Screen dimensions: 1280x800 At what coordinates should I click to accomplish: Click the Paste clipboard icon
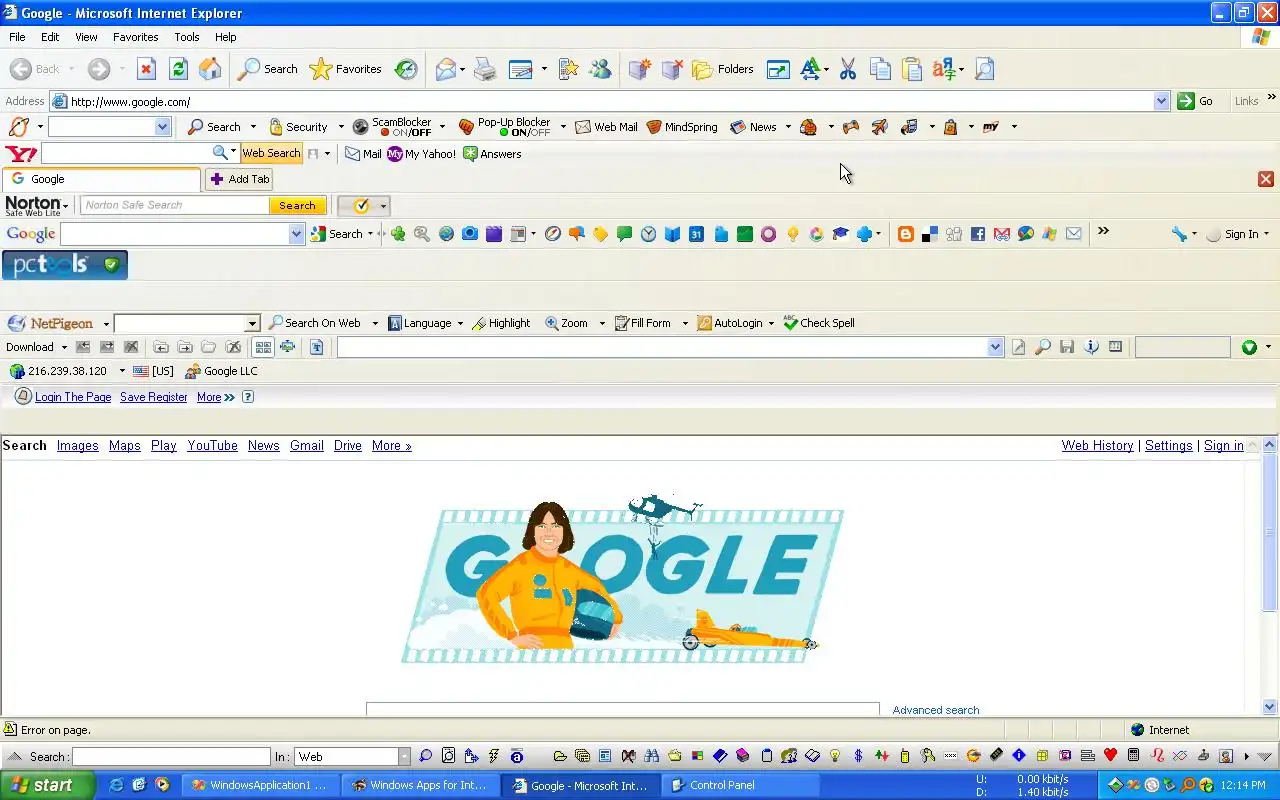tap(912, 69)
